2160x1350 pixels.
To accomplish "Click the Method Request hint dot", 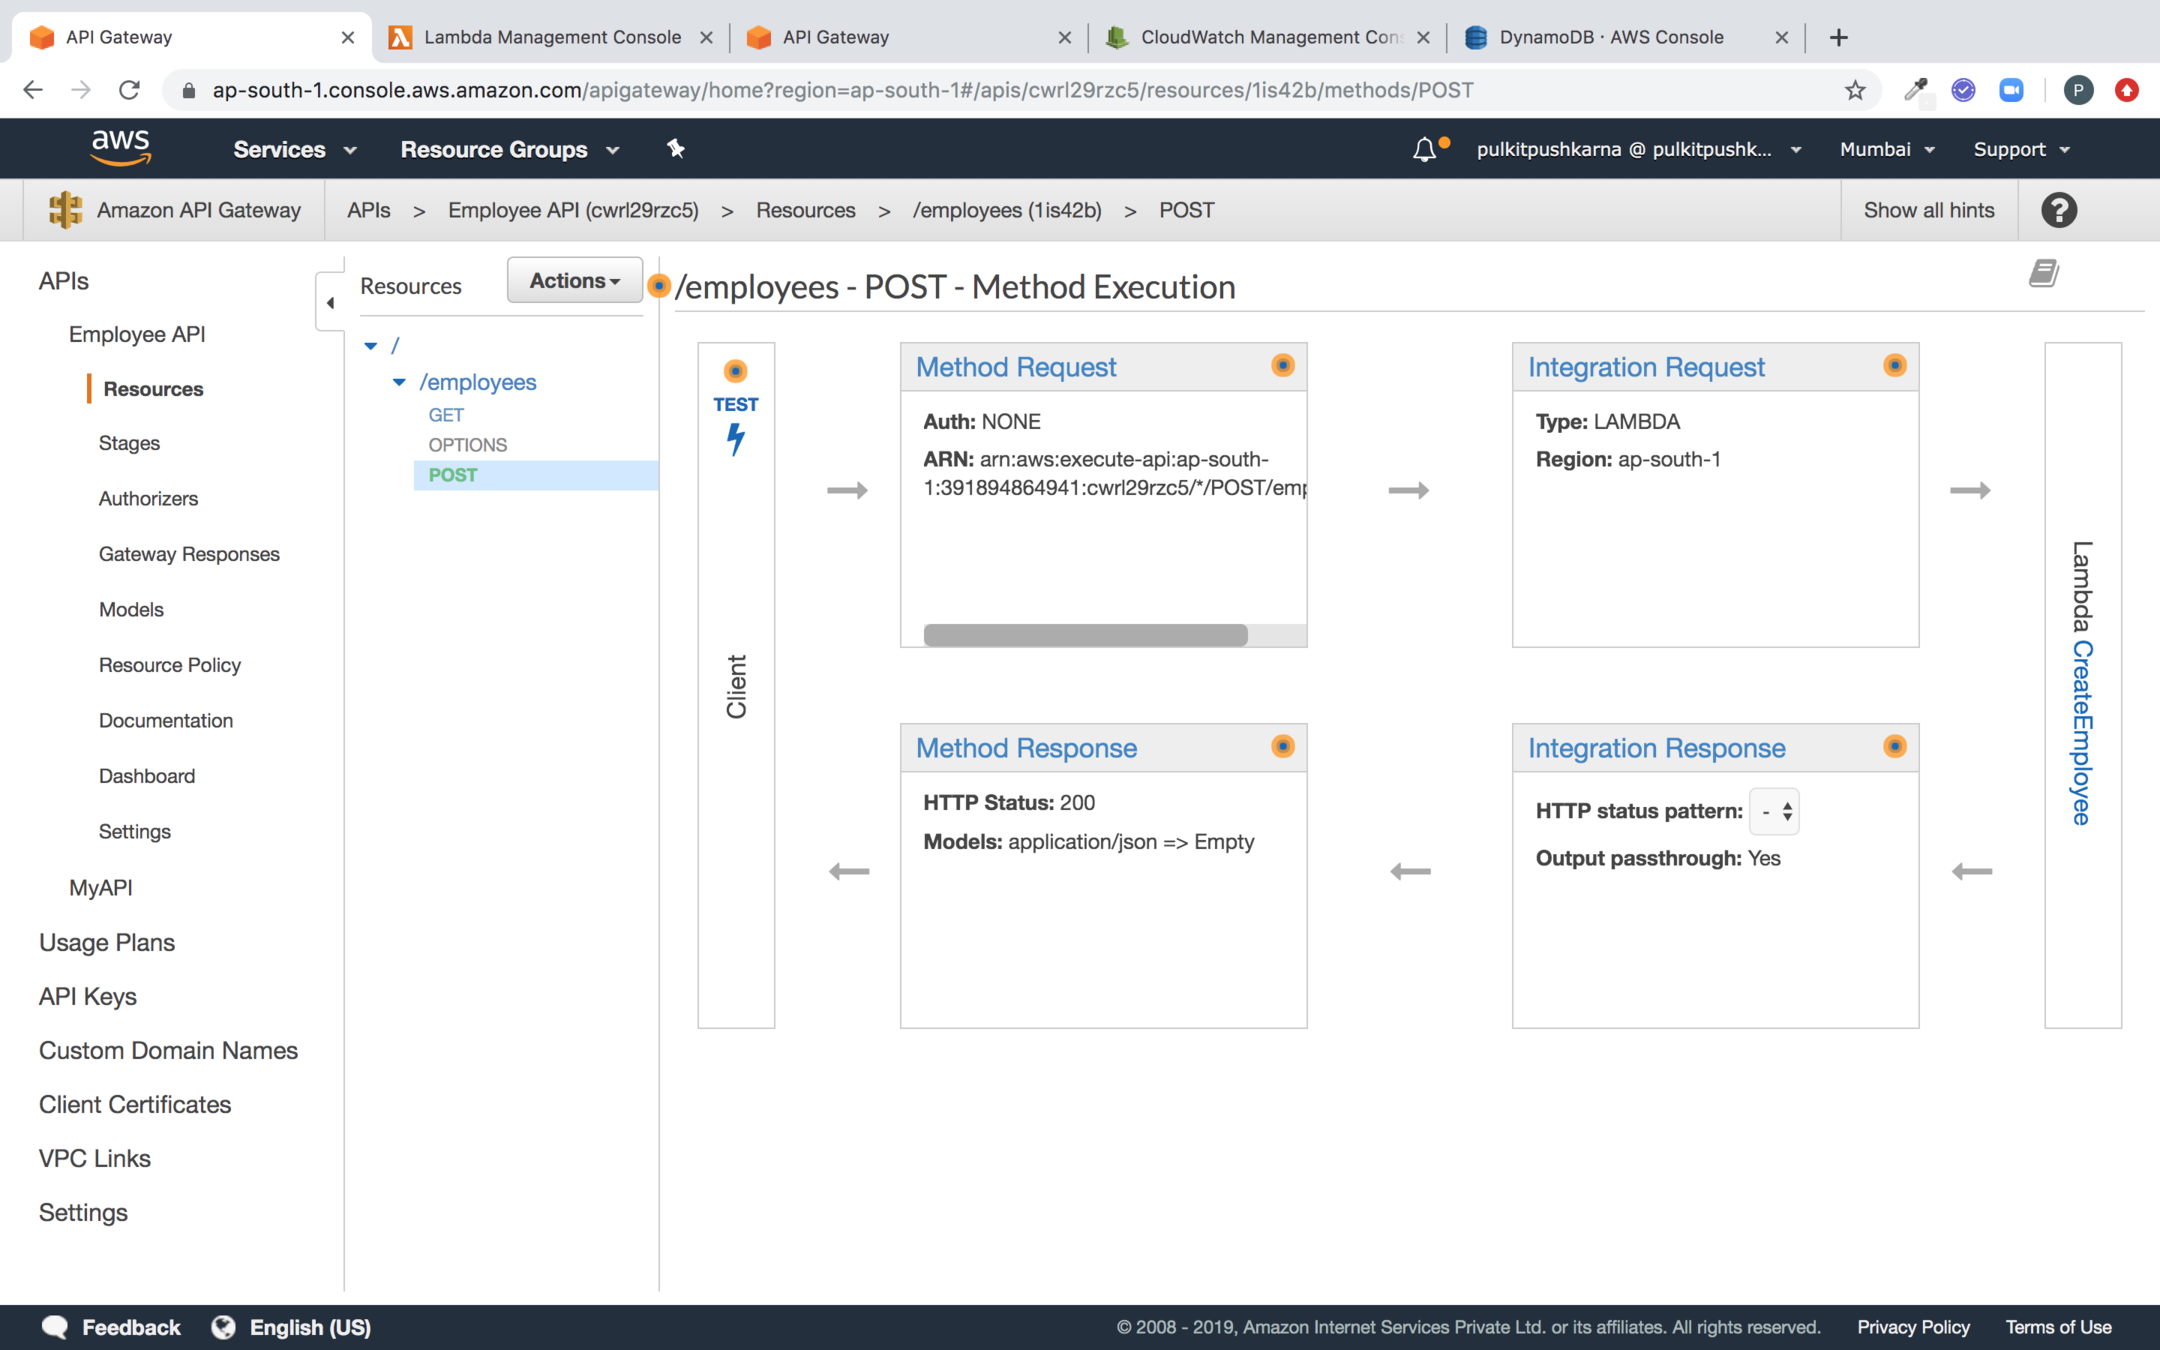I will click(1282, 366).
